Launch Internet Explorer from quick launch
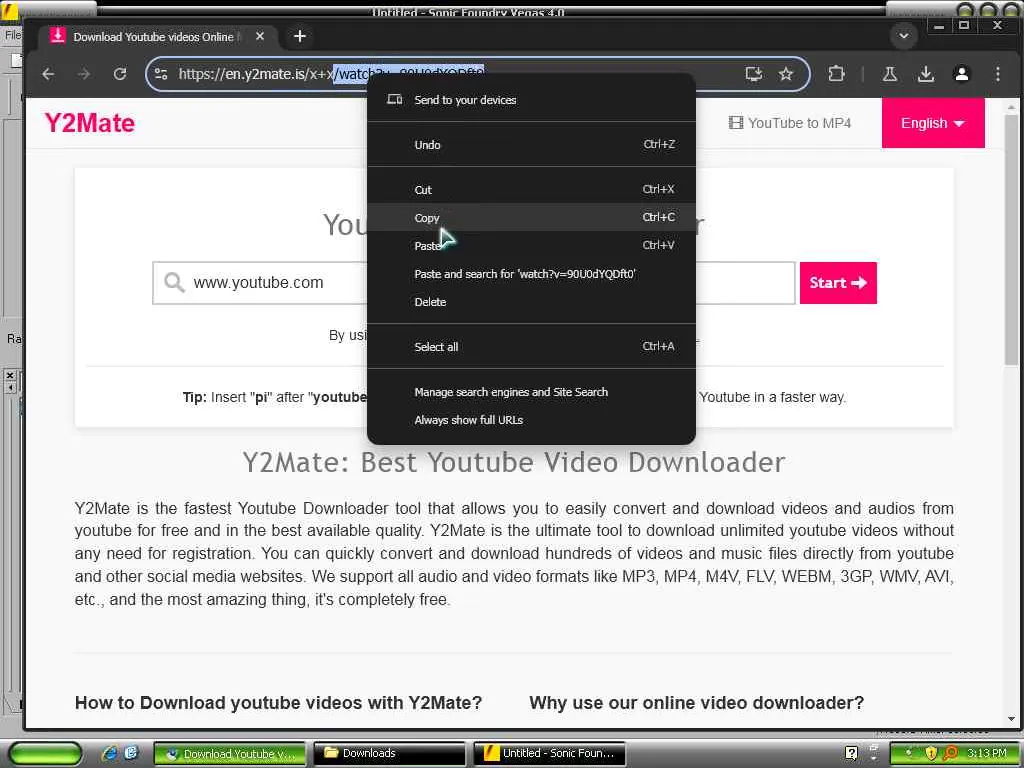 [110, 753]
